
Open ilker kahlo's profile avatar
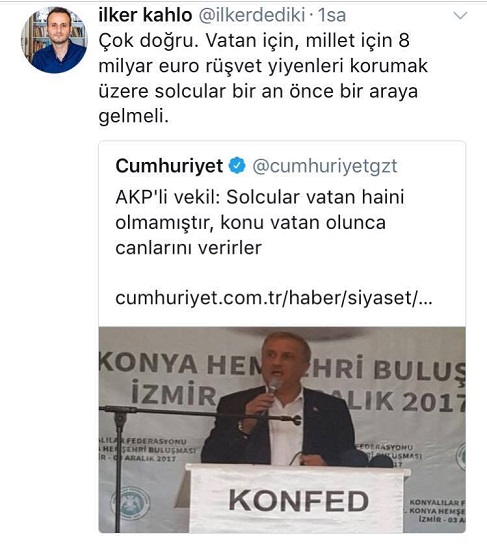coord(54,40)
